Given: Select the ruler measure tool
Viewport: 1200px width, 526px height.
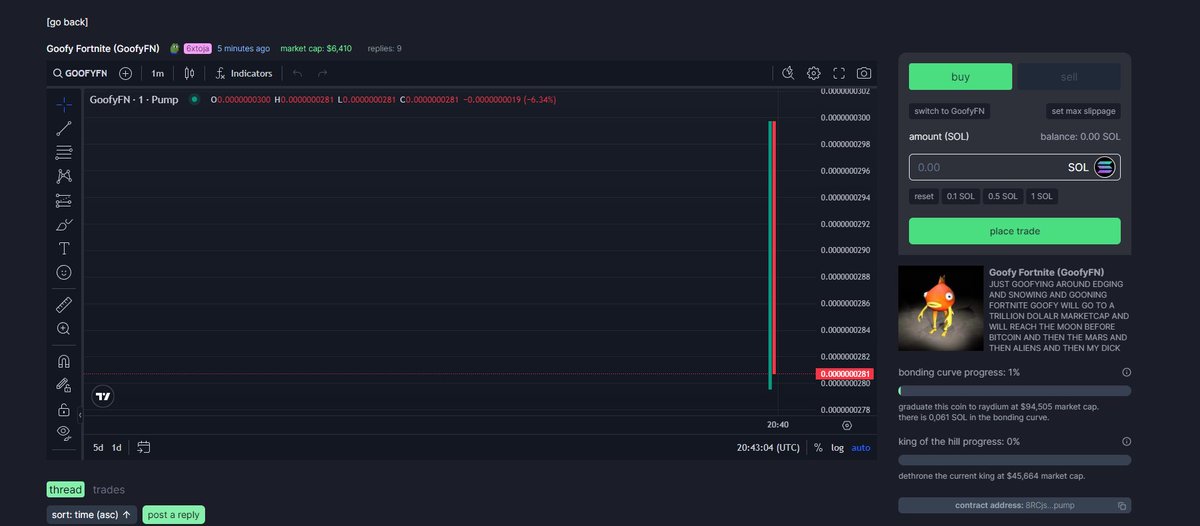Looking at the screenshot, I should click(64, 303).
